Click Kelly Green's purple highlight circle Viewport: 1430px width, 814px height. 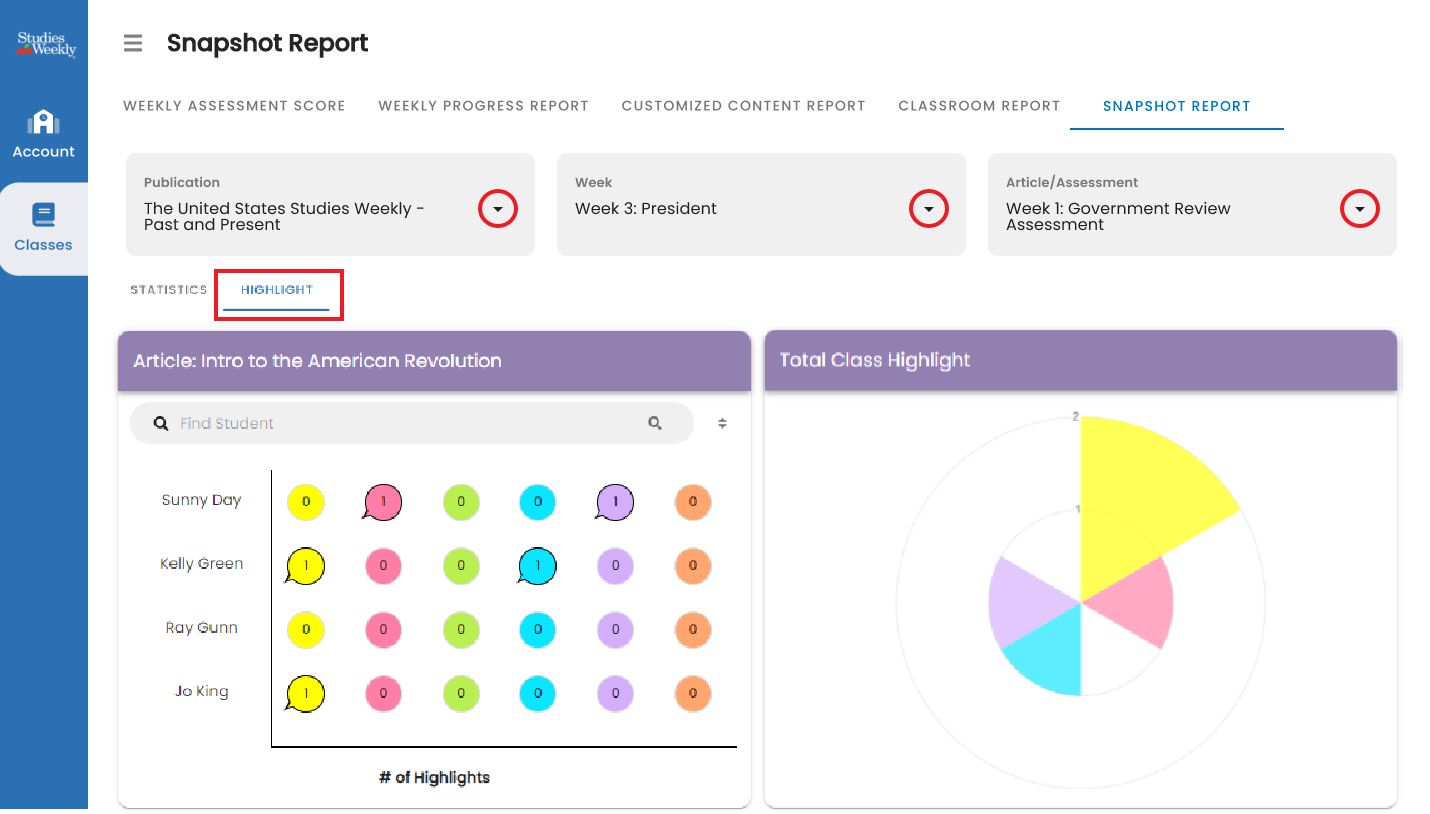pos(615,566)
